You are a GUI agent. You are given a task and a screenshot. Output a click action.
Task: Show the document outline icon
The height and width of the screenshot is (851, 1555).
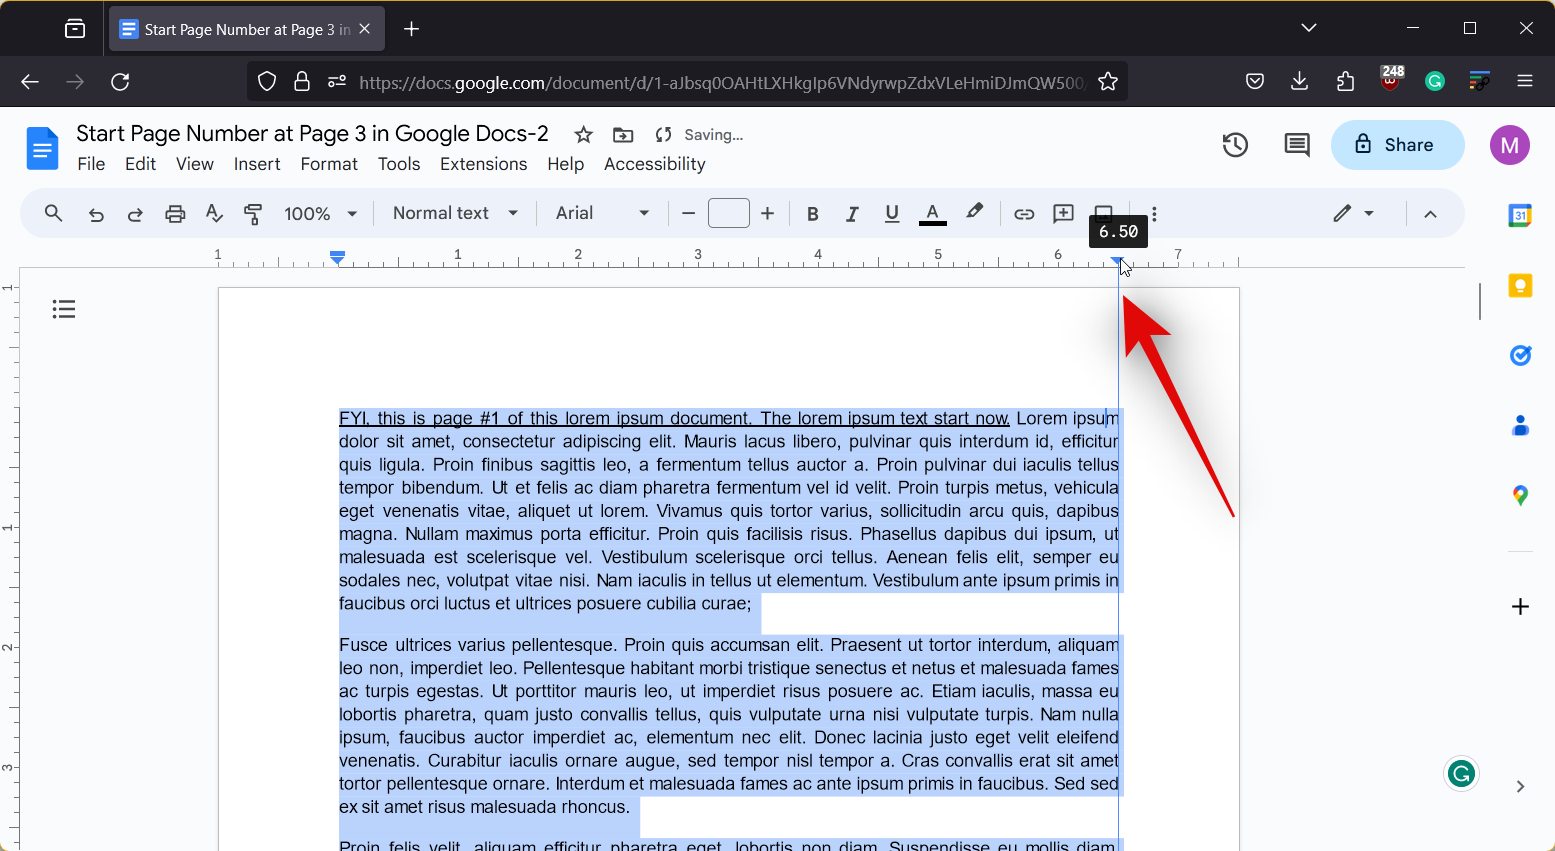(x=64, y=309)
